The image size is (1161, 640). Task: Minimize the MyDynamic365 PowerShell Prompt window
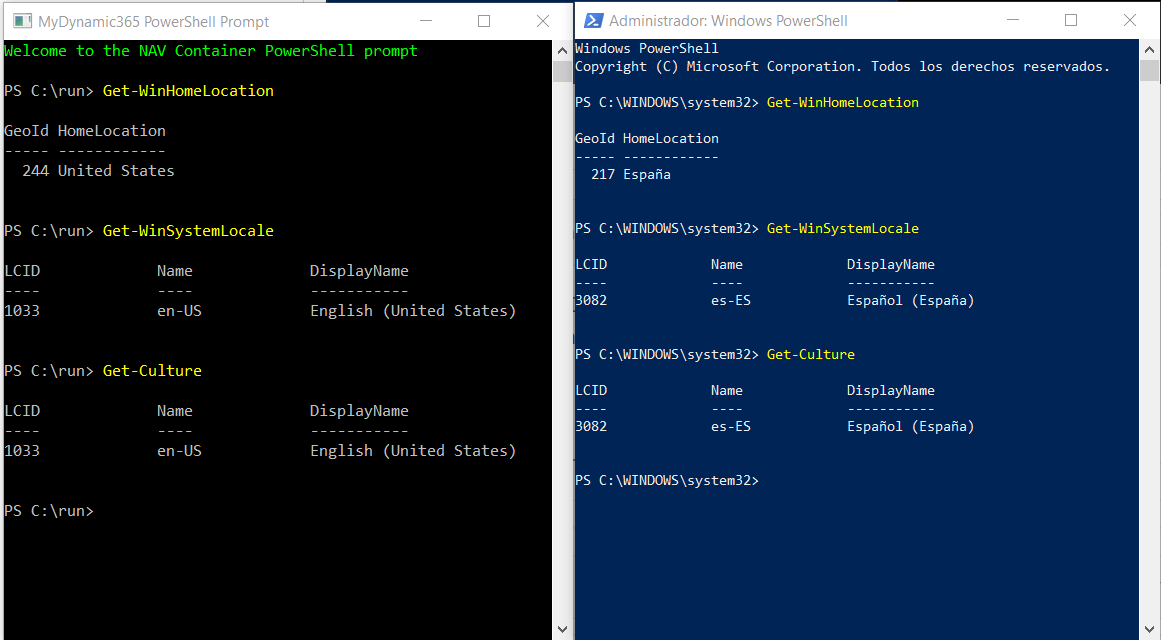pos(426,21)
